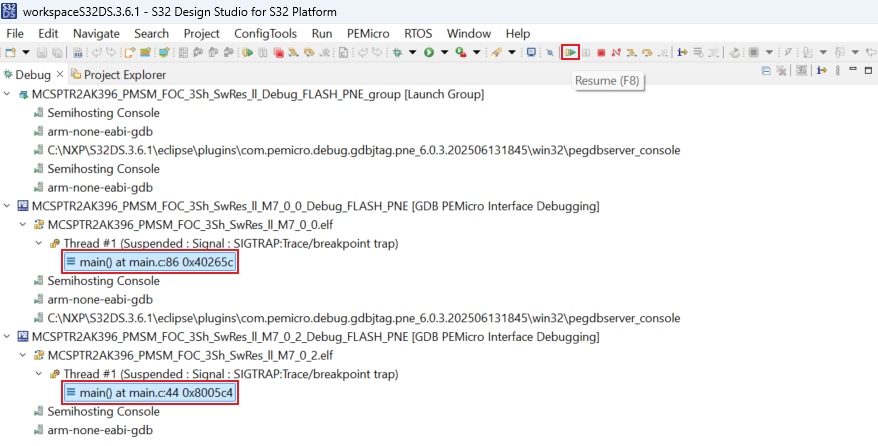
Task: Select stack frame main() at main.c:44
Action: pyautogui.click(x=149, y=393)
